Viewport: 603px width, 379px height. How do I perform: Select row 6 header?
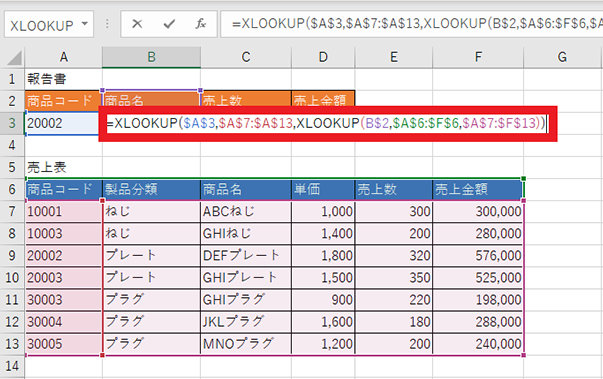(x=12, y=190)
